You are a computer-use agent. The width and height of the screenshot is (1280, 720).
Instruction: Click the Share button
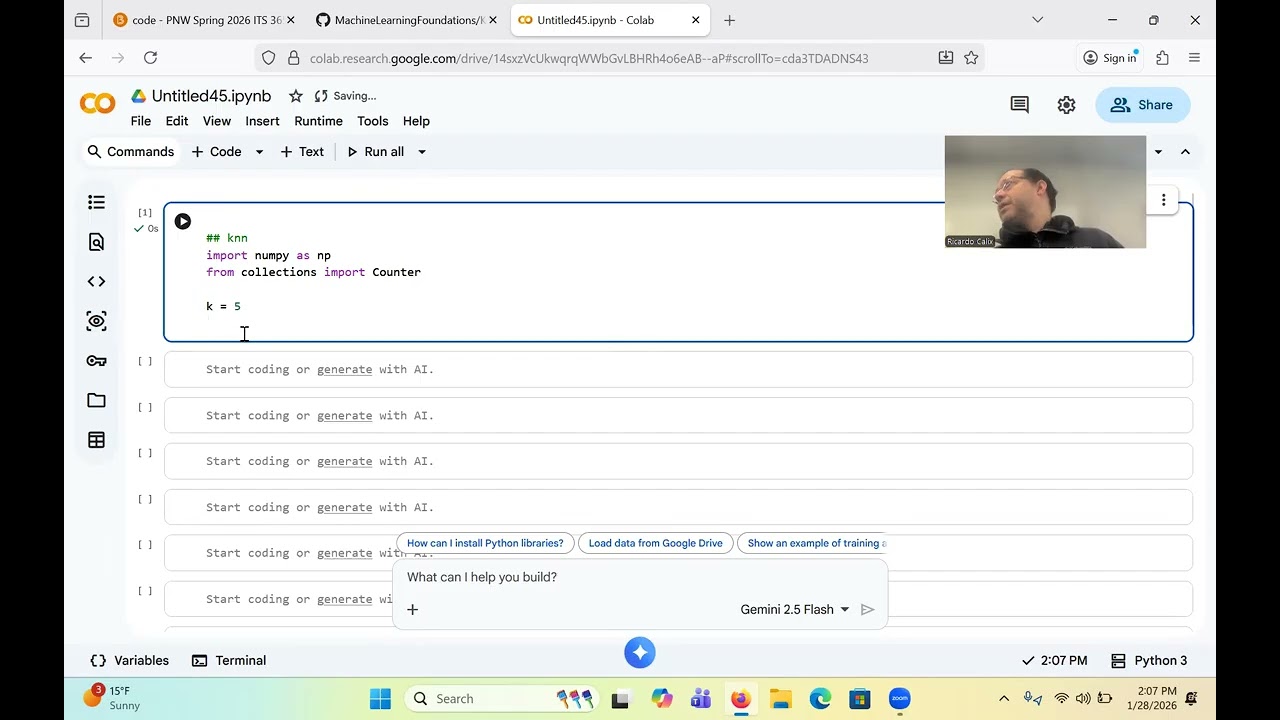pos(1143,105)
